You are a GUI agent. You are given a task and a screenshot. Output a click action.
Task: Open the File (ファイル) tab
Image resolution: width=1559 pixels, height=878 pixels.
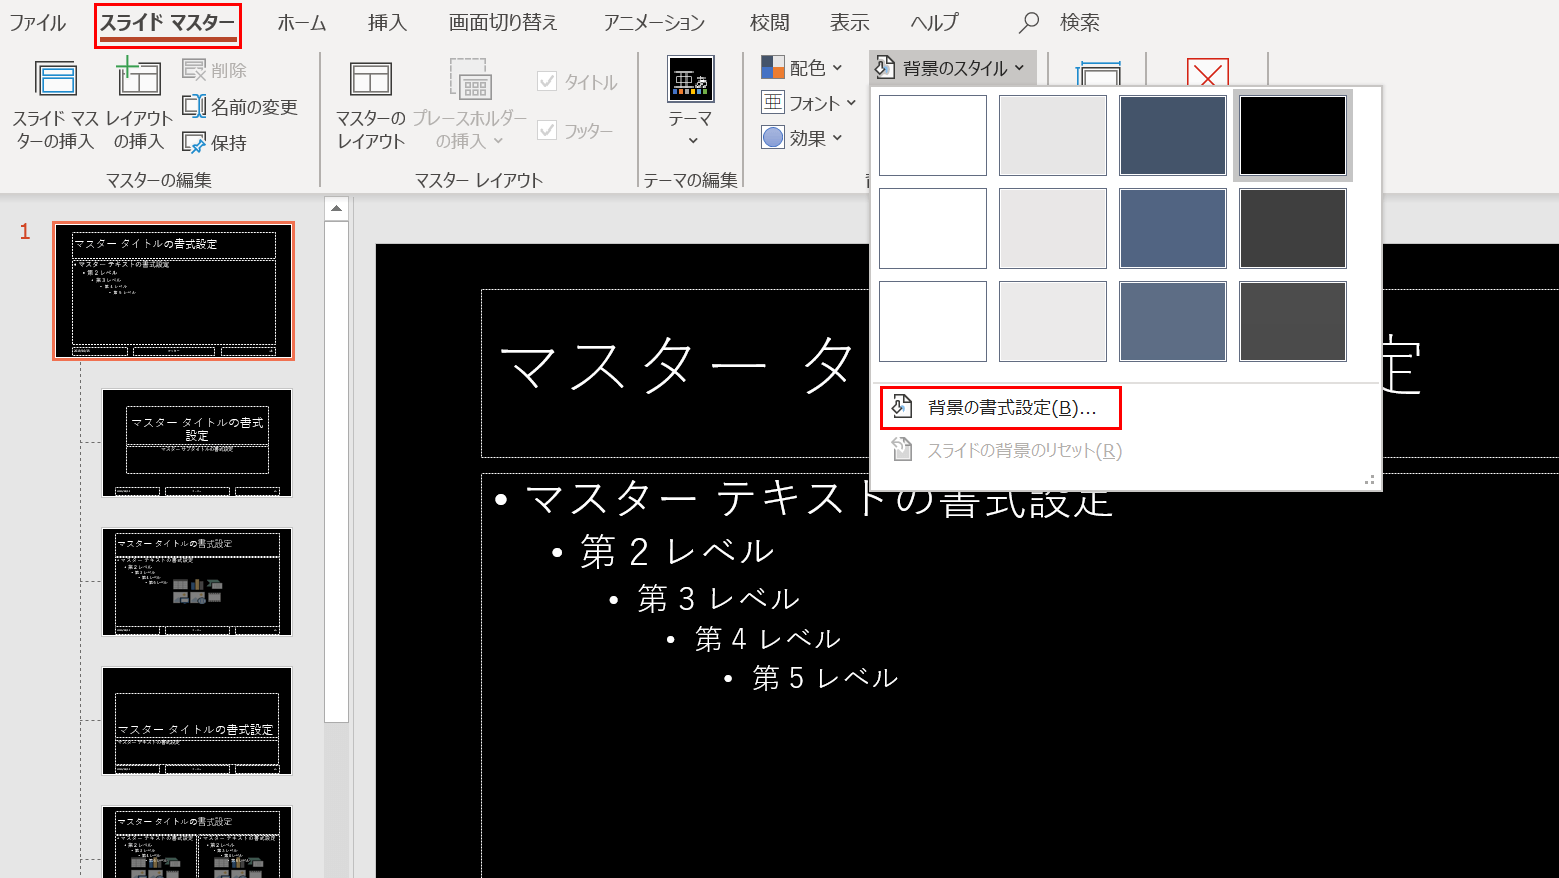pyautogui.click(x=38, y=22)
